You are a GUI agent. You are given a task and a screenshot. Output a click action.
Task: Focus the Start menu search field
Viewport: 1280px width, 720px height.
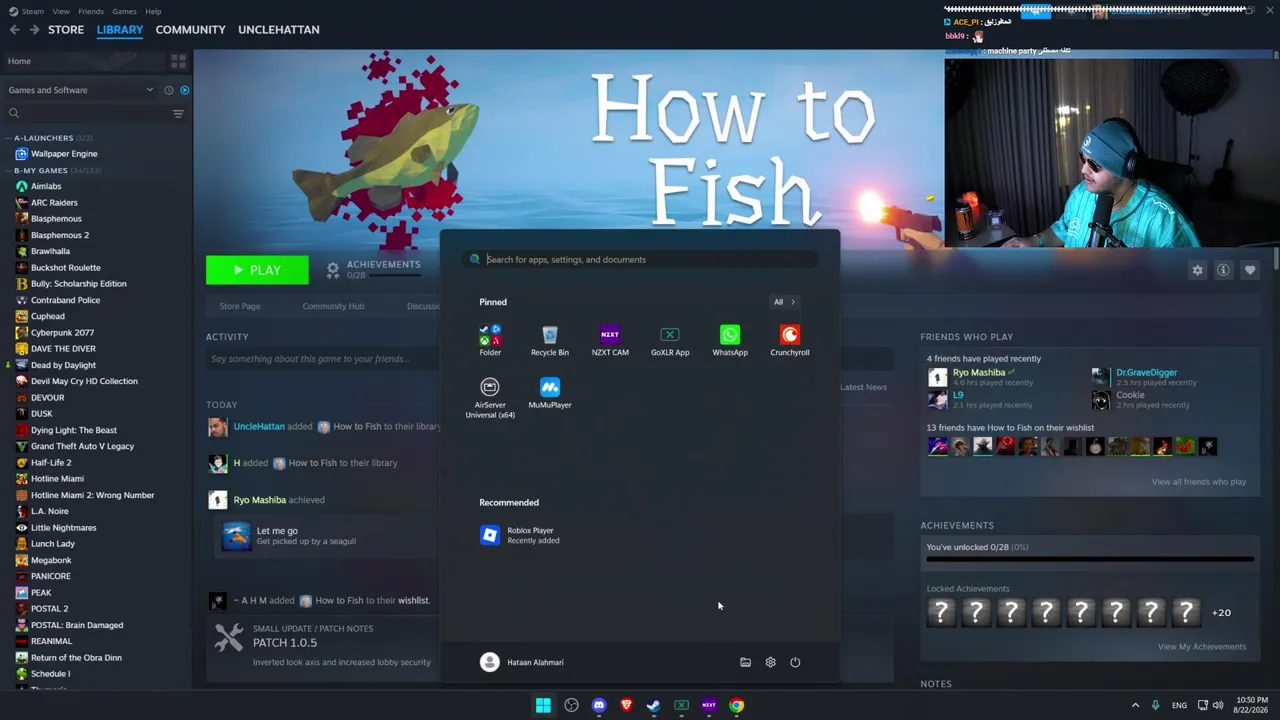[641, 259]
